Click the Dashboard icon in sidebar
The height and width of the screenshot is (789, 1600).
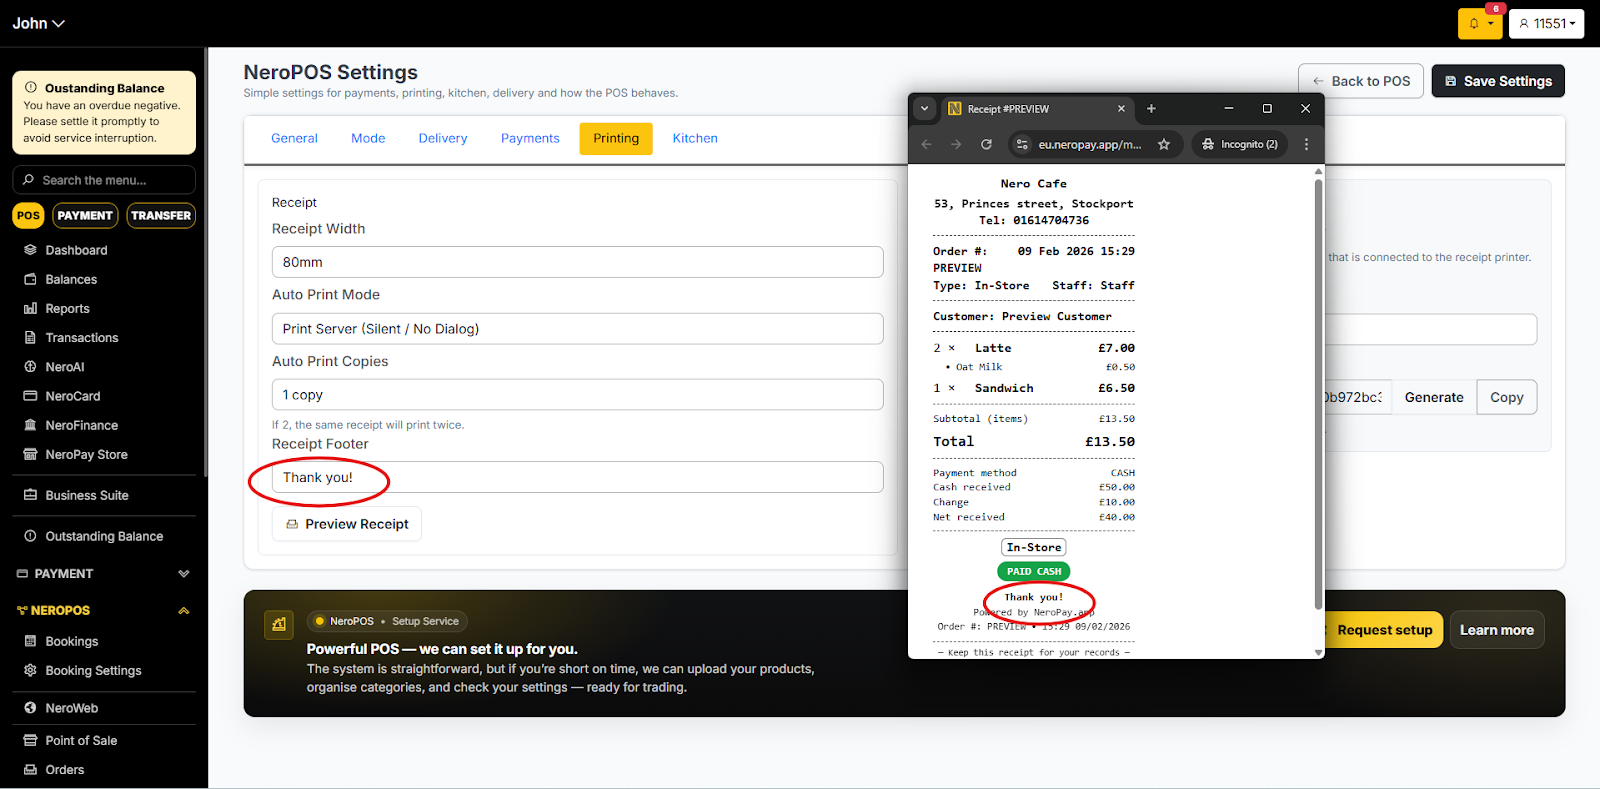(x=30, y=250)
